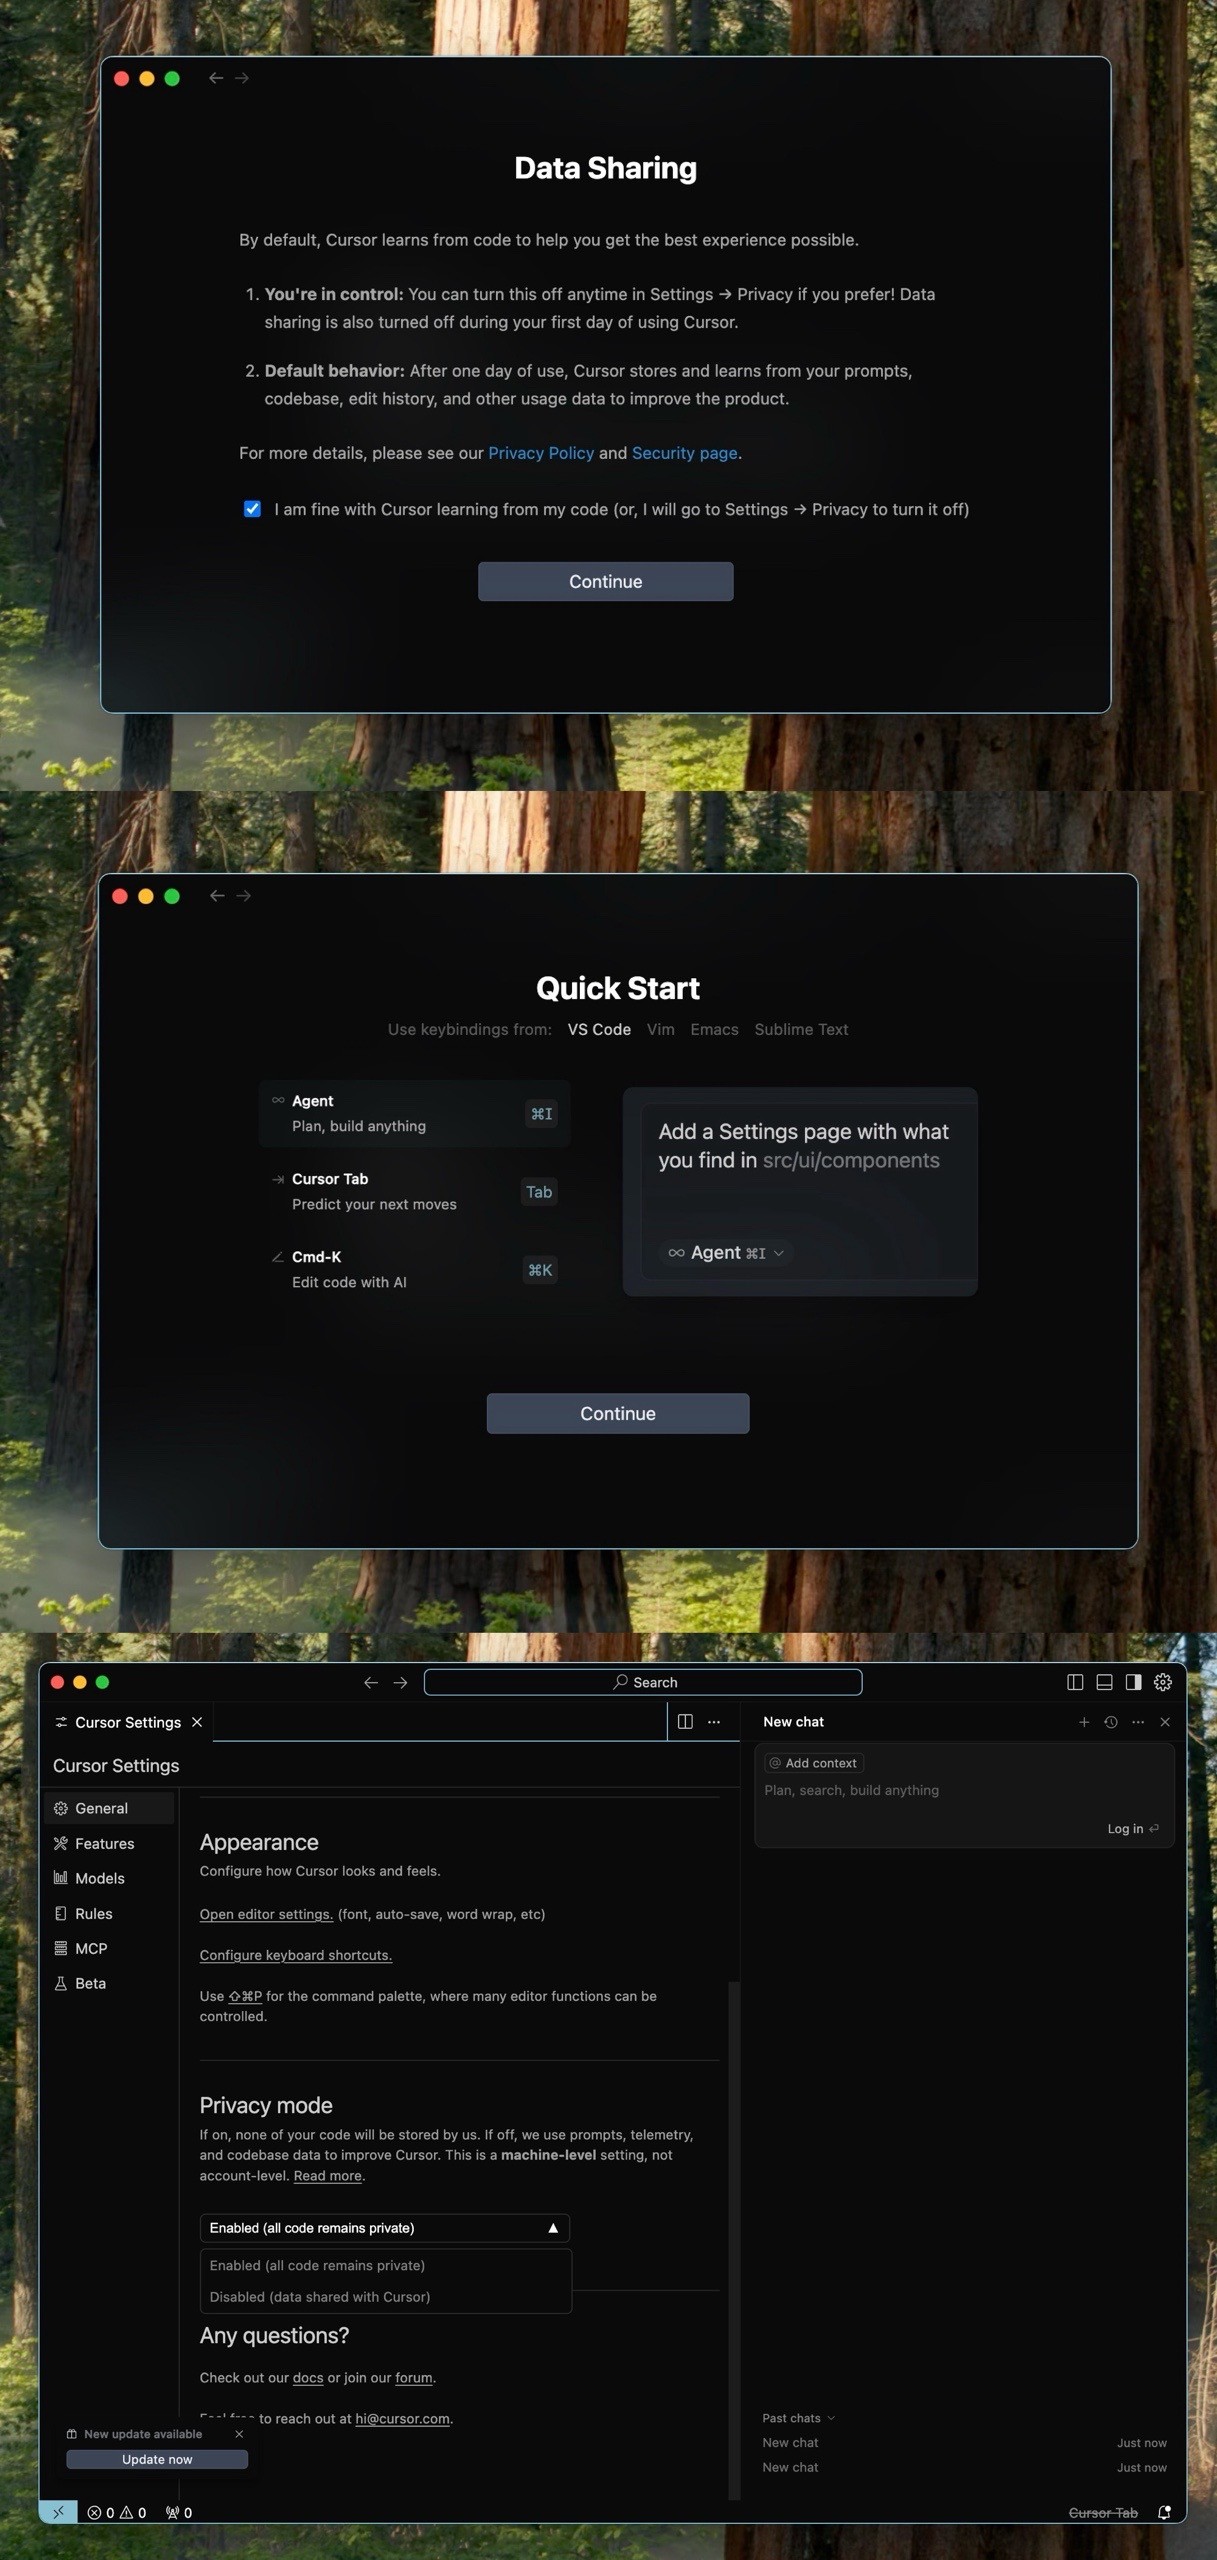Image resolution: width=1217 pixels, height=2560 pixels.
Task: Open the docs link
Action: click(x=308, y=2378)
